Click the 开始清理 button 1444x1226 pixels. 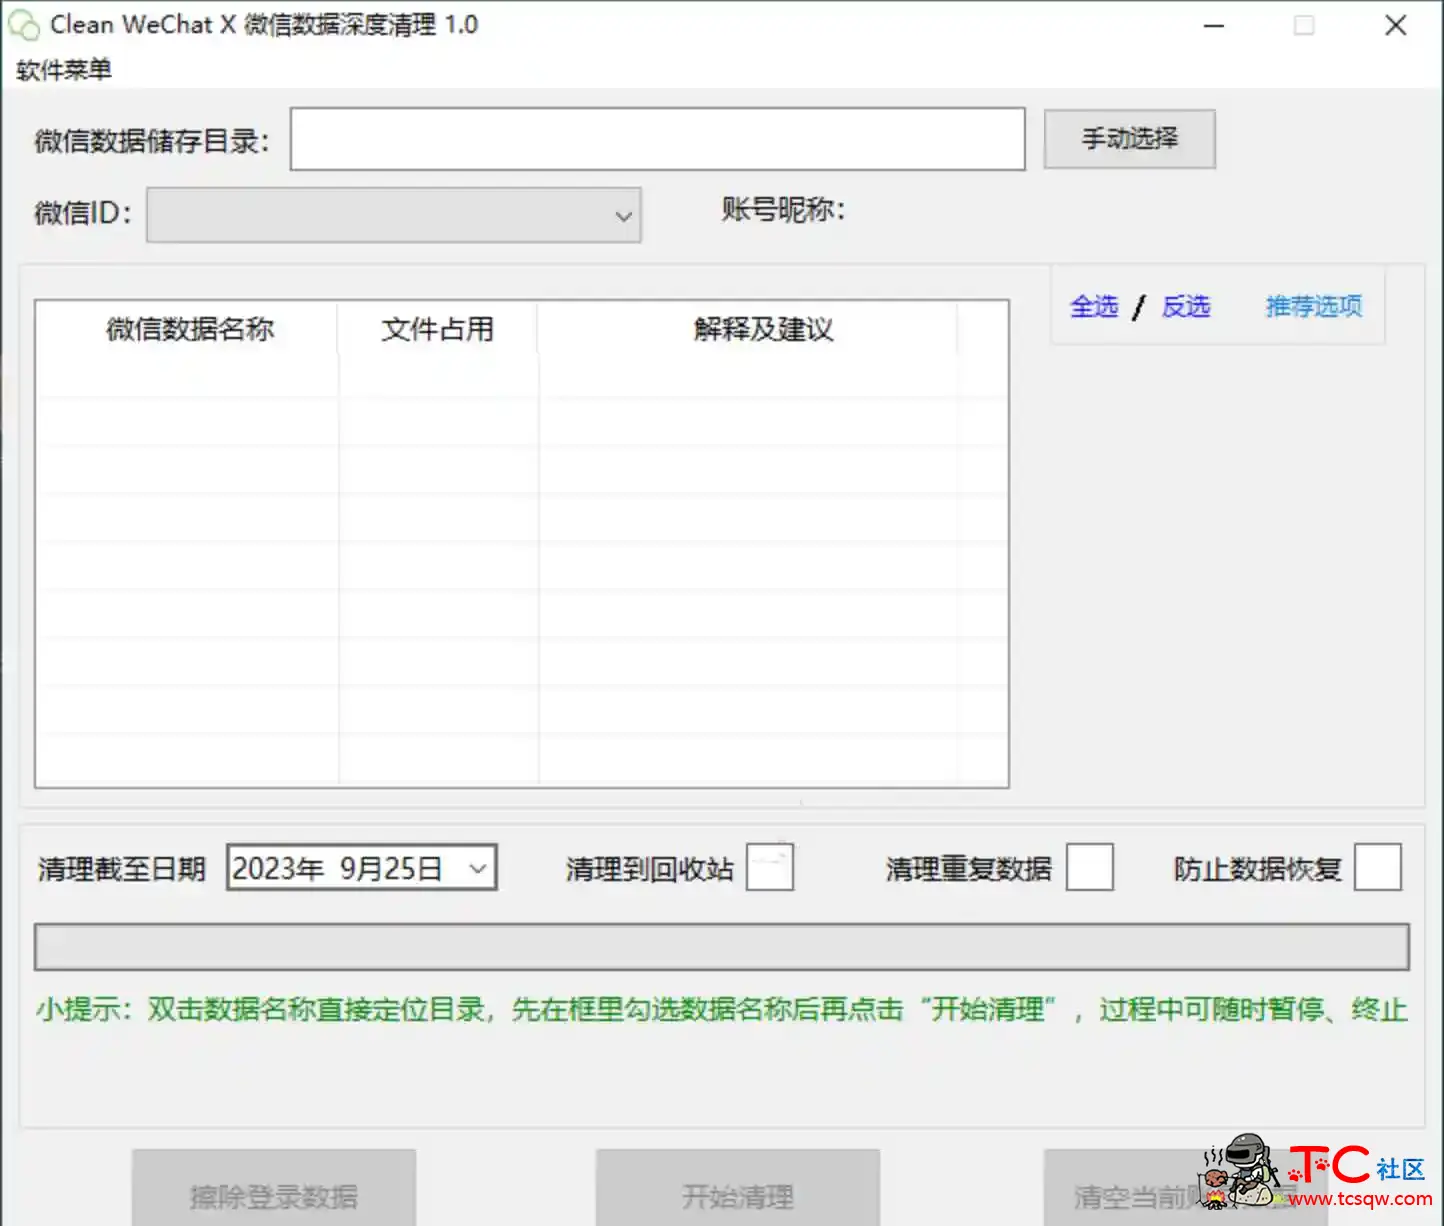pyautogui.click(x=738, y=1190)
